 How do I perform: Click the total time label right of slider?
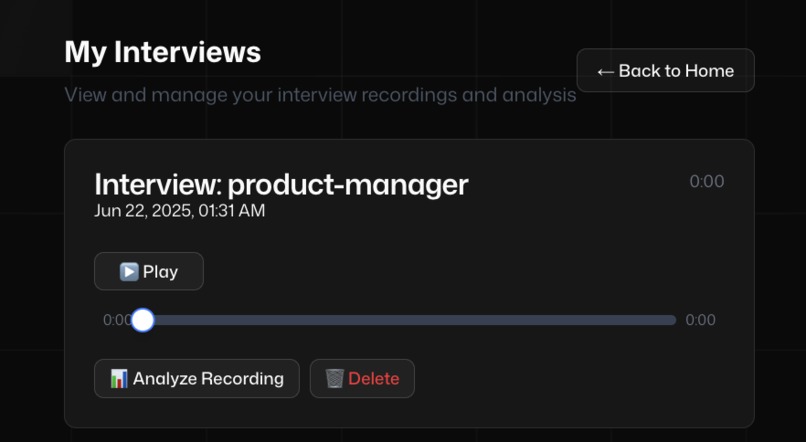click(700, 320)
